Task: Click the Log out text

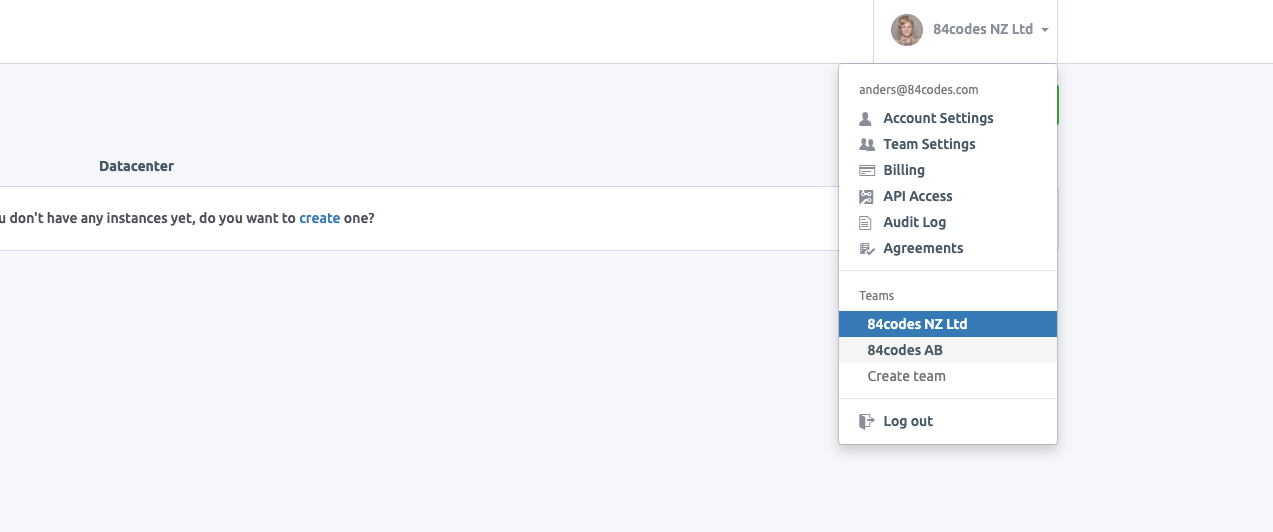Action: (x=908, y=421)
